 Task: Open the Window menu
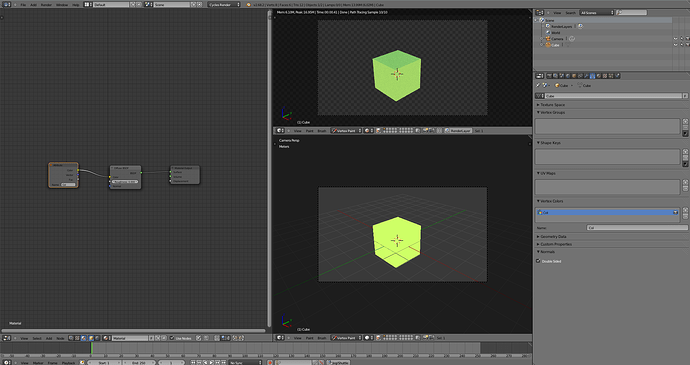pyautogui.click(x=62, y=4)
